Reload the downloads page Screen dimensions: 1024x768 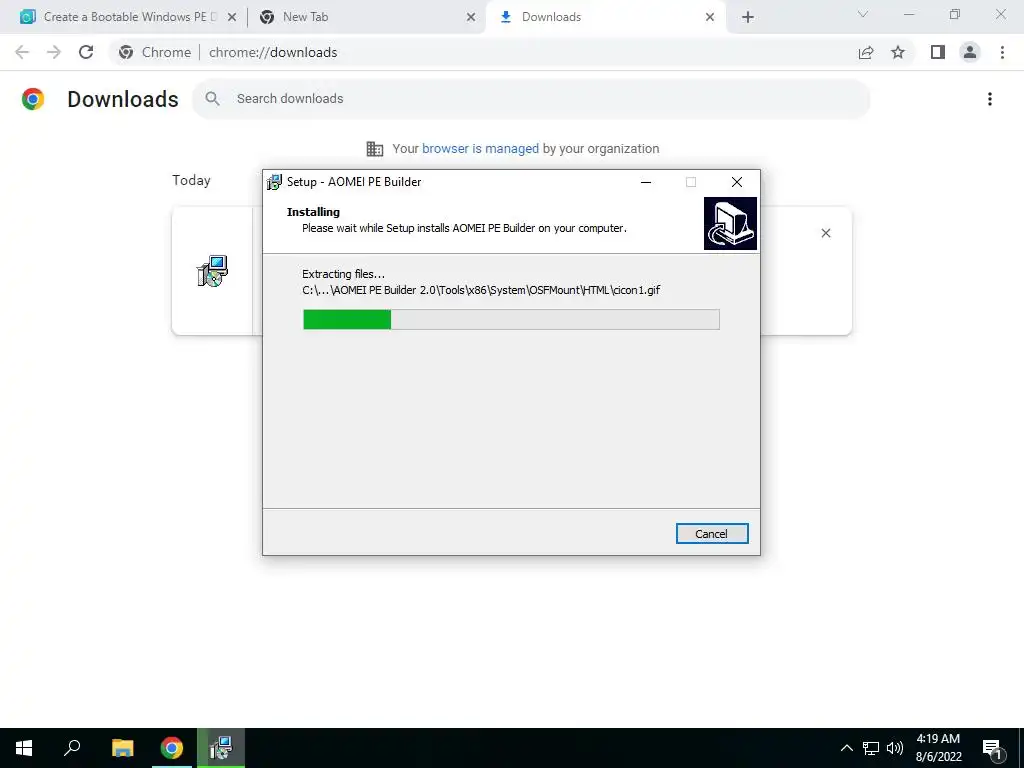pos(86,52)
